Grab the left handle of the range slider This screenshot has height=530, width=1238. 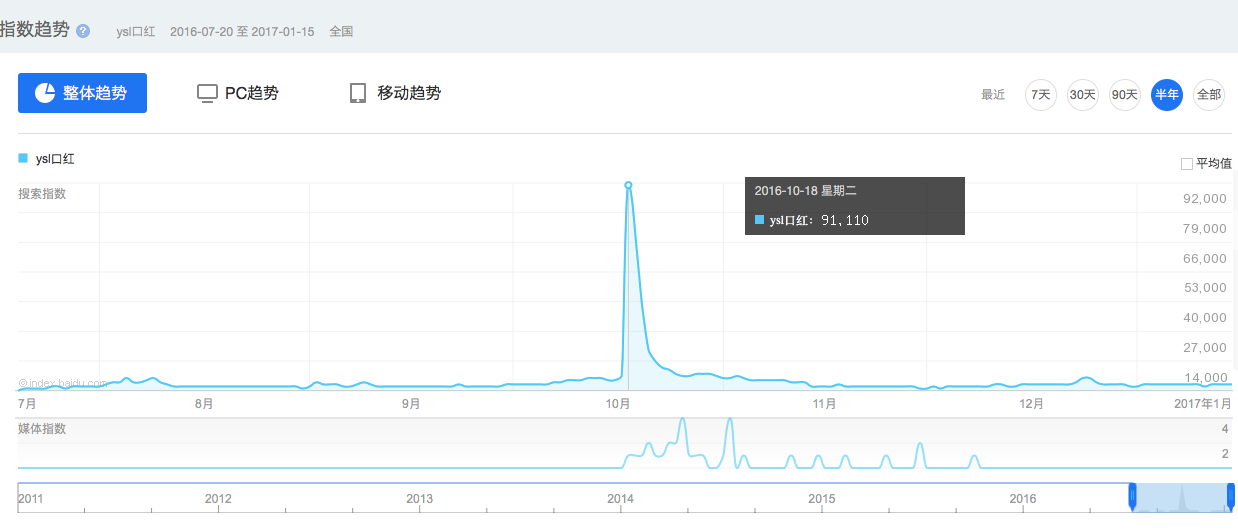(1133, 495)
